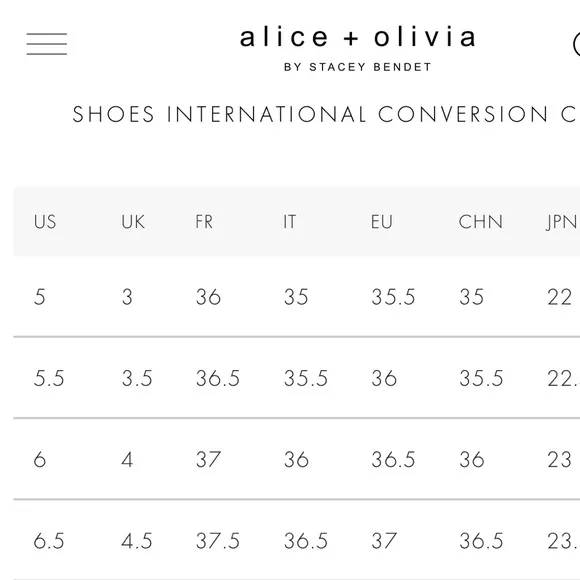The image size is (580, 580).
Task: Select the UK column header
Action: click(133, 222)
